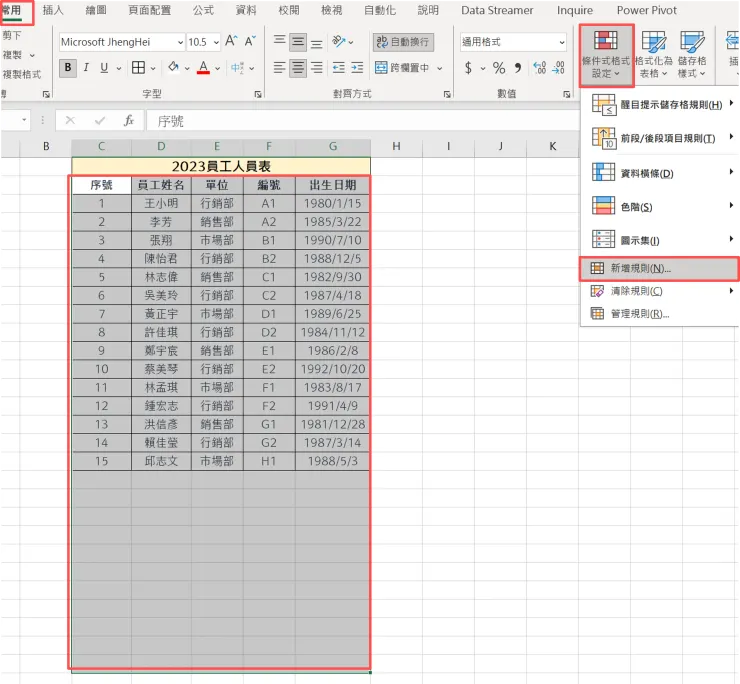Click formula bar Enter checkmark icon
Image resolution: width=740 pixels, height=684 pixels.
[x=100, y=121]
